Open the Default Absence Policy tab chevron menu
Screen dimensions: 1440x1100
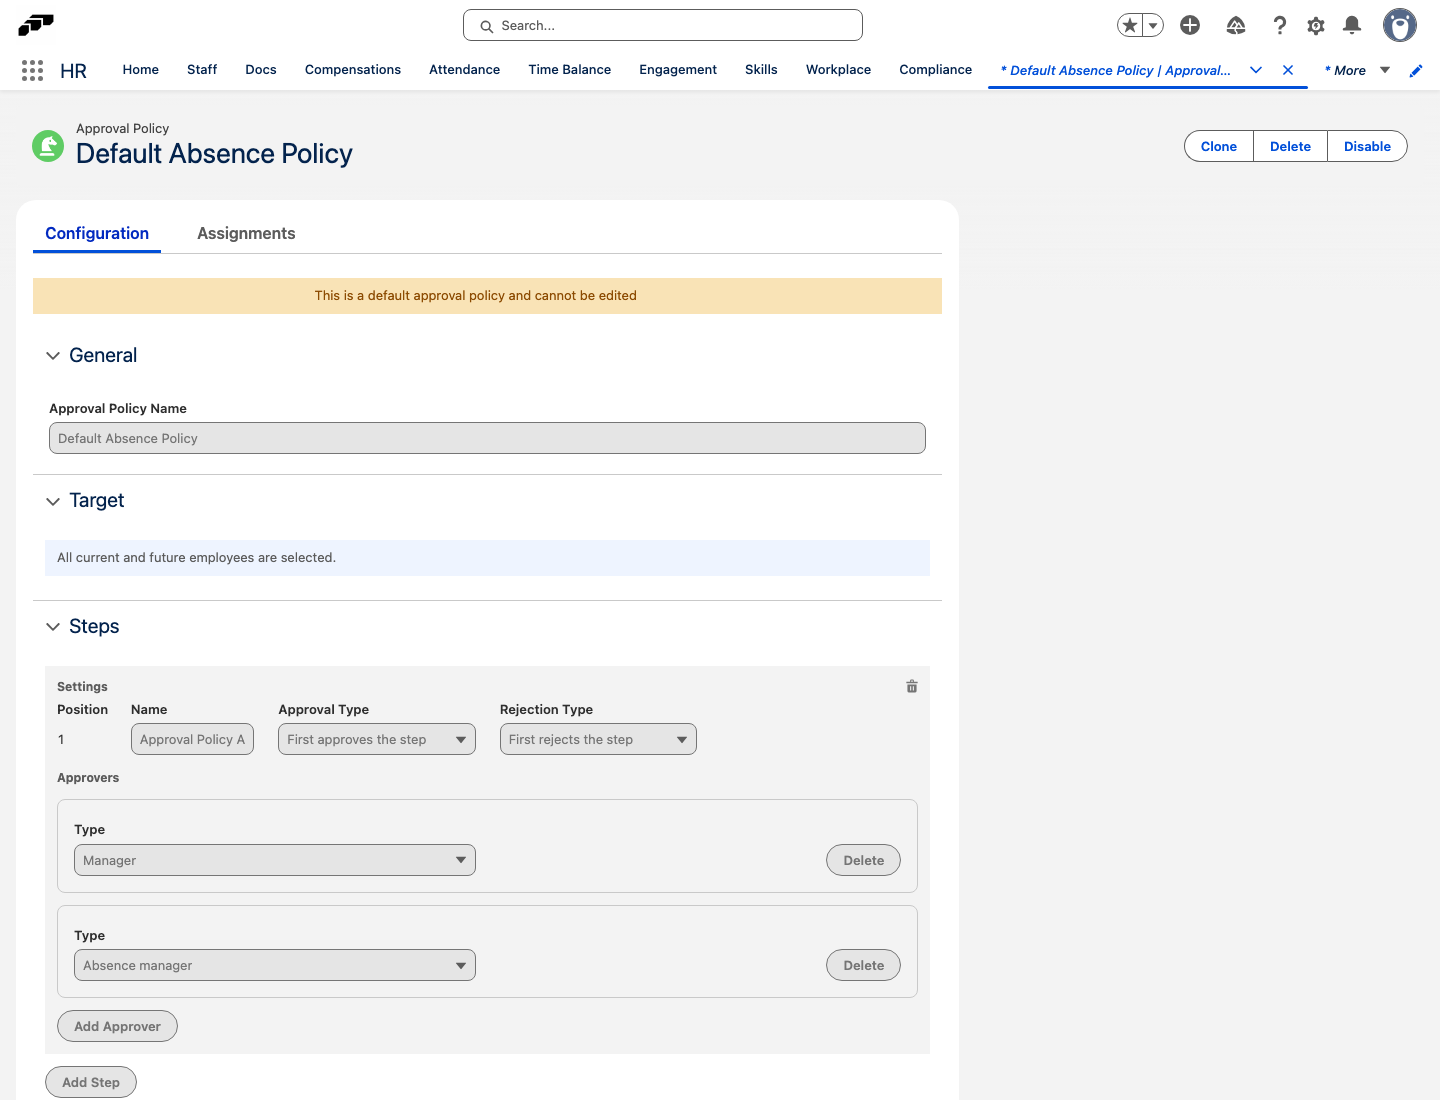[x=1256, y=70]
